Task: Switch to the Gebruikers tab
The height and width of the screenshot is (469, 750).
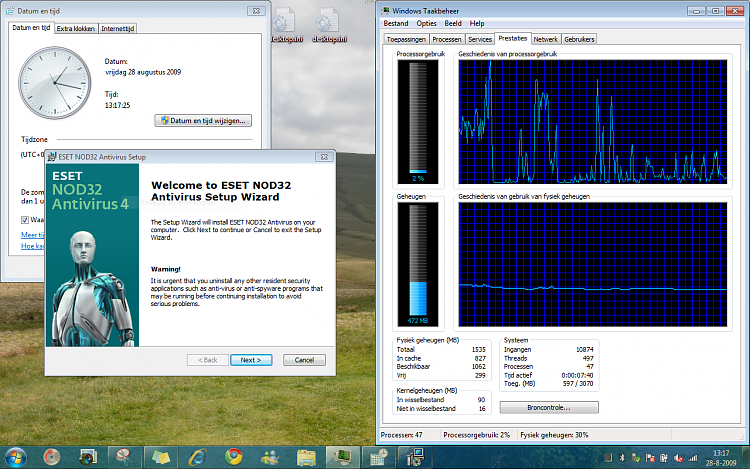Action: pyautogui.click(x=579, y=39)
